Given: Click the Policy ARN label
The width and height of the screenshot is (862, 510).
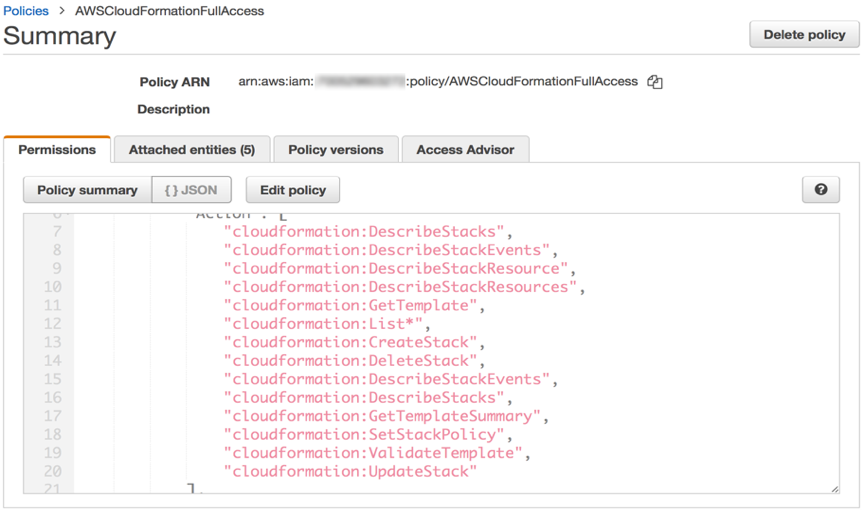Looking at the screenshot, I should click(x=175, y=82).
